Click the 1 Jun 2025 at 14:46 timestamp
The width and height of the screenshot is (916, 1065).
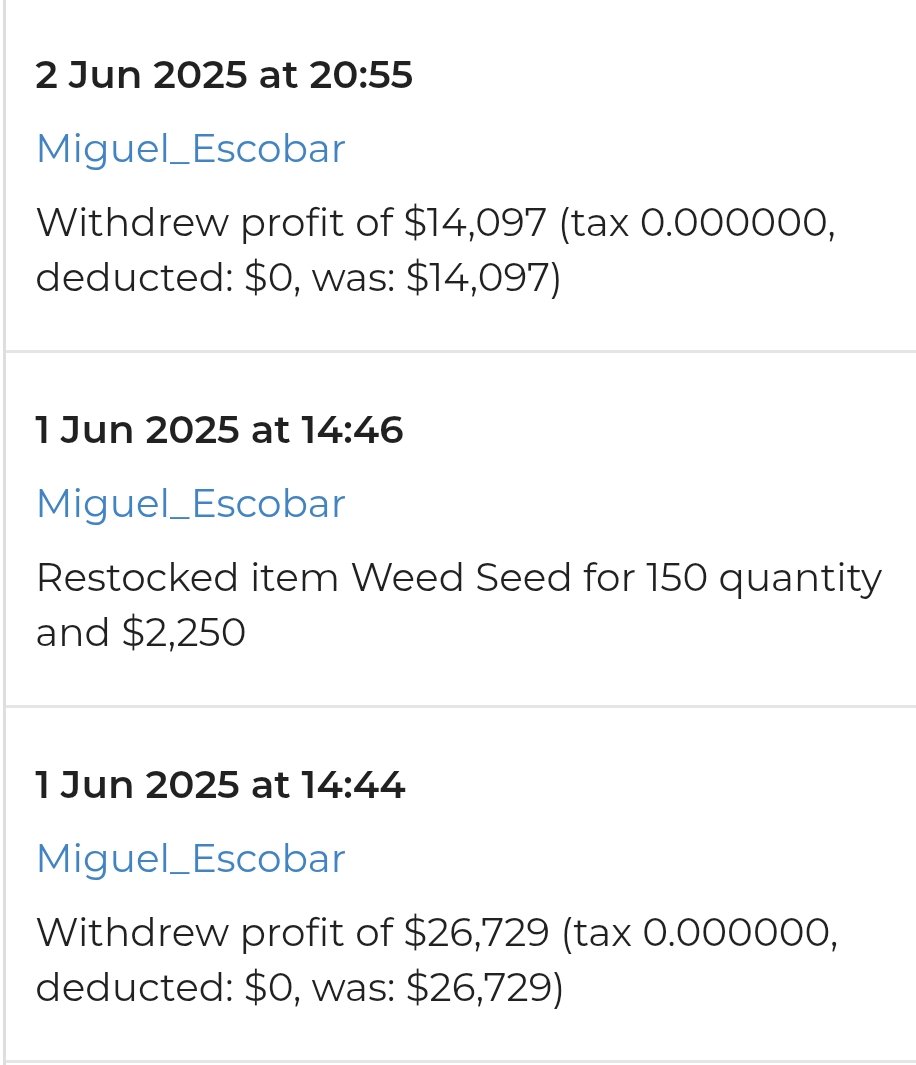tap(219, 430)
